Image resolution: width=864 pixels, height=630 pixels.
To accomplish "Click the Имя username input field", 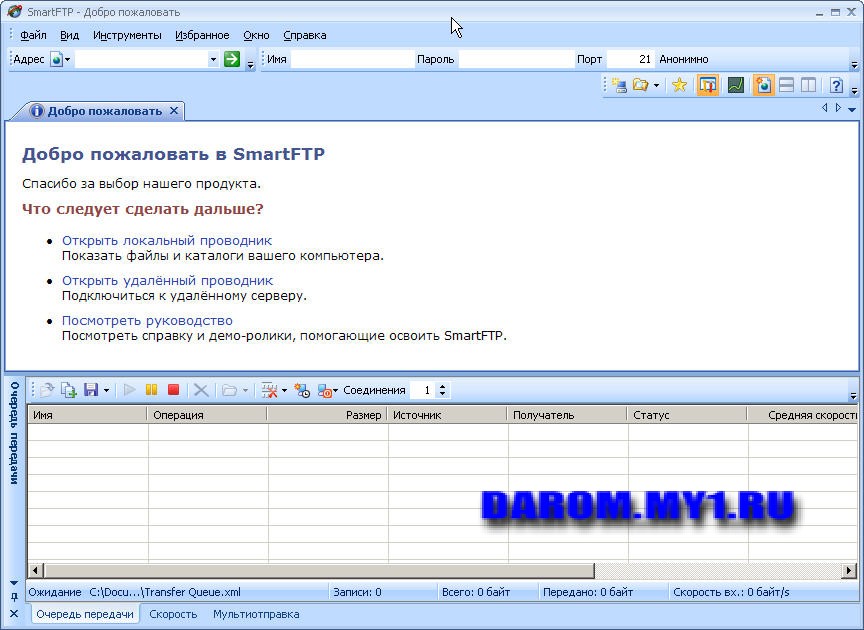I will click(x=353, y=59).
